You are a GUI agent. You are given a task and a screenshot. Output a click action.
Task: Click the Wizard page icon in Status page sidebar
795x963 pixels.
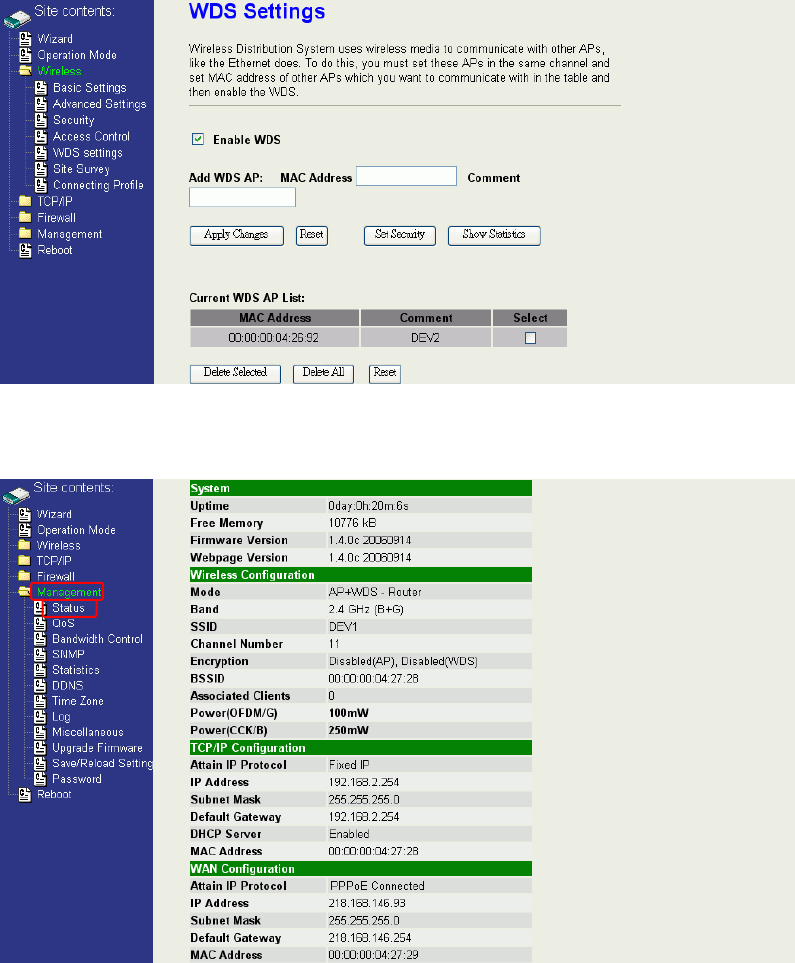[x=25, y=514]
